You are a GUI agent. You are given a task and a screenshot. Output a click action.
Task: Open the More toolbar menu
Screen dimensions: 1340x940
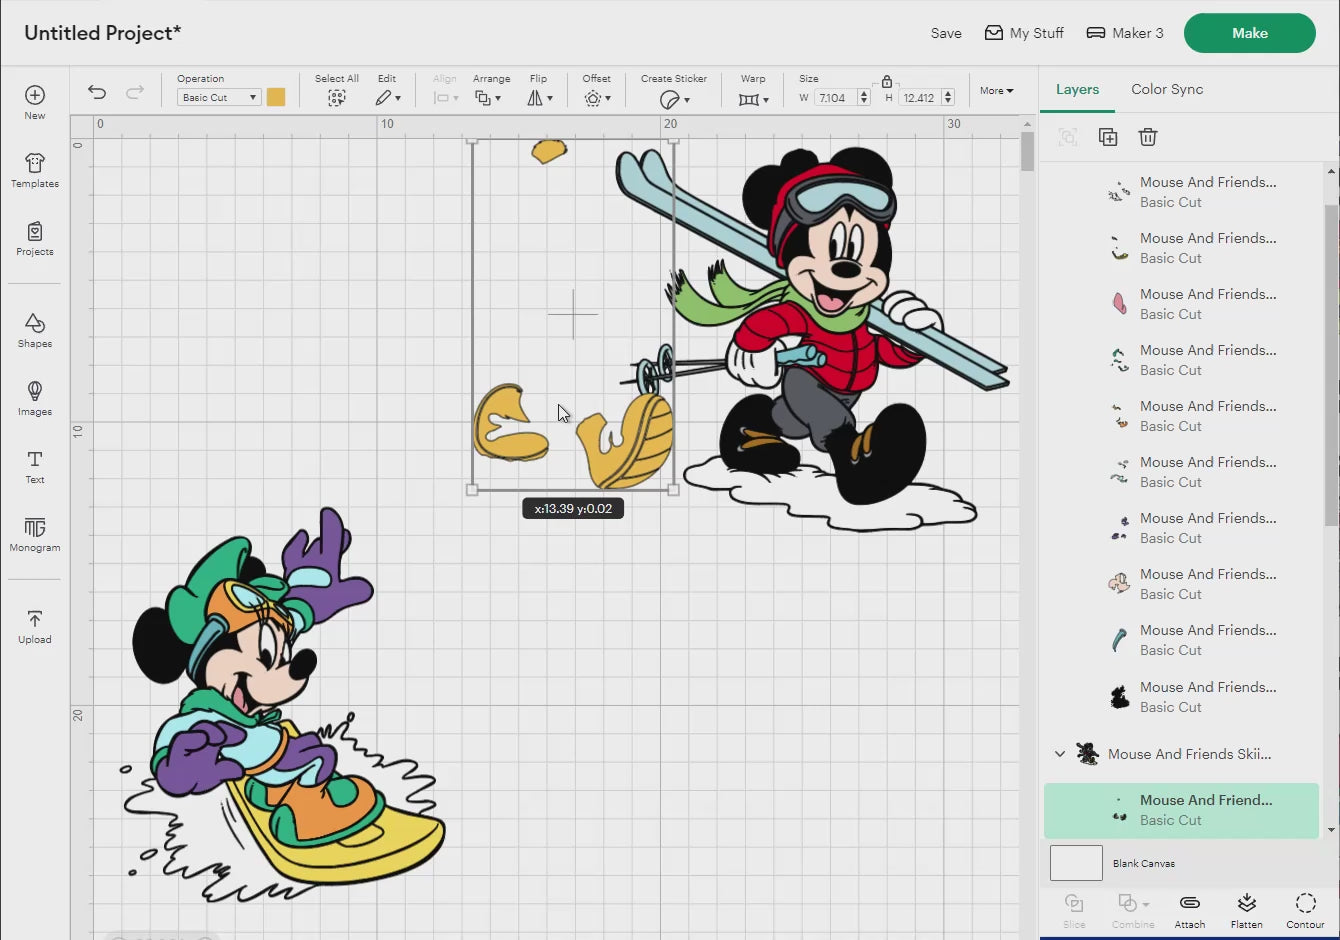tap(996, 91)
